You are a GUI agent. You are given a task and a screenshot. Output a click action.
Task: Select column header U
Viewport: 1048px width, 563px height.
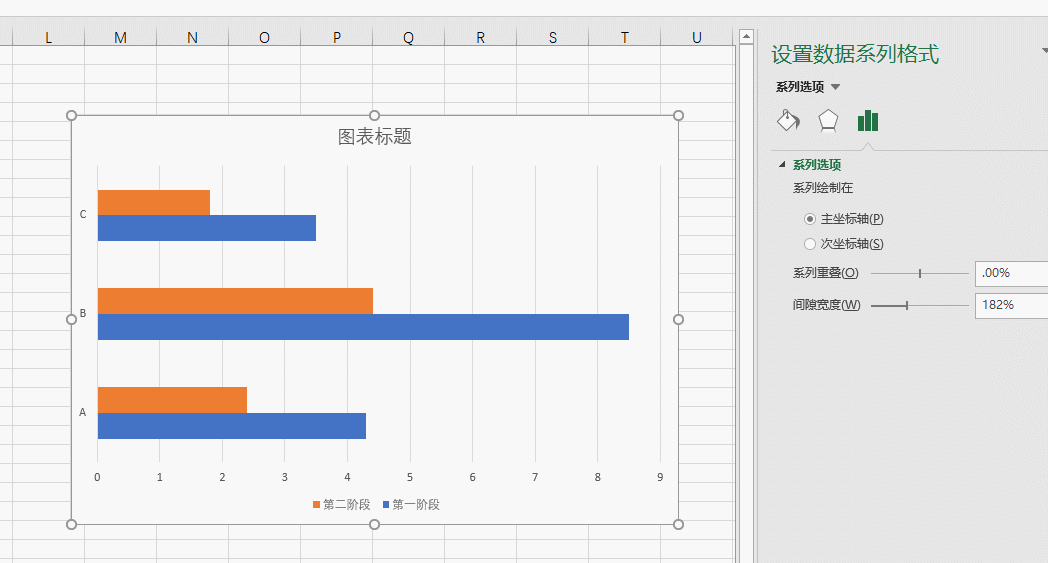[x=697, y=37]
